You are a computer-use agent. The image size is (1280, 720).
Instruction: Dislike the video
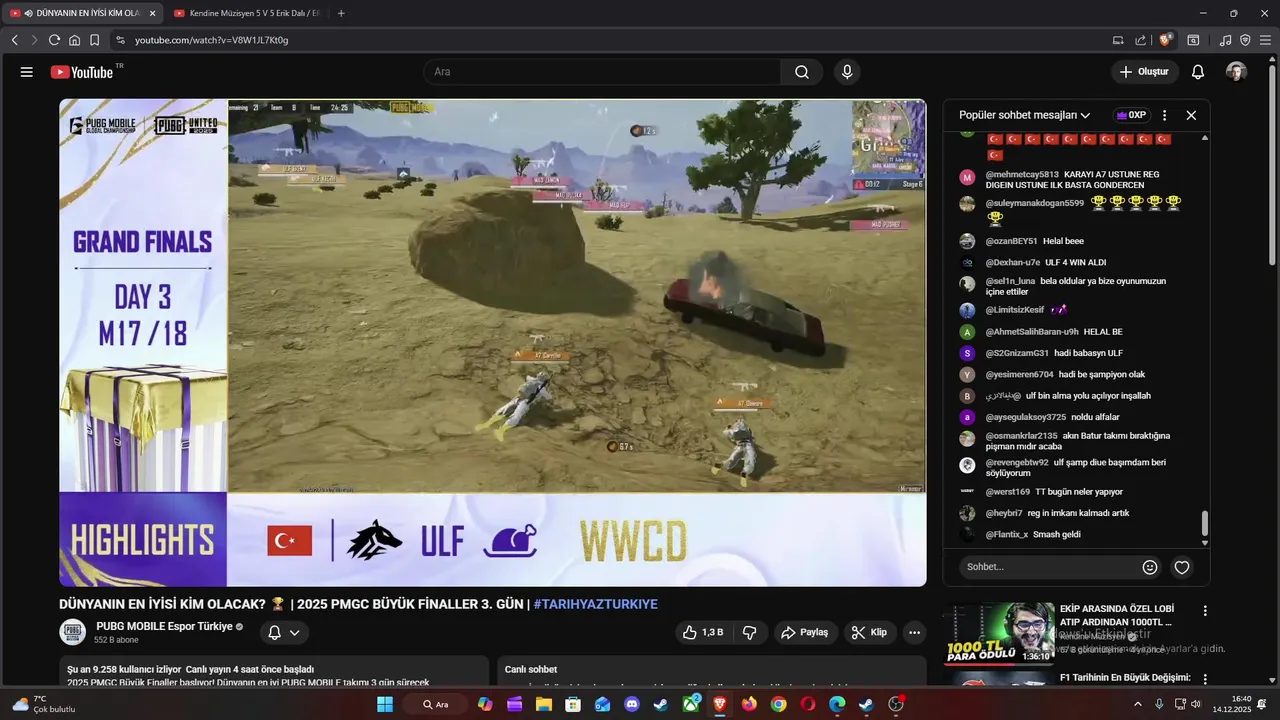pos(749,632)
